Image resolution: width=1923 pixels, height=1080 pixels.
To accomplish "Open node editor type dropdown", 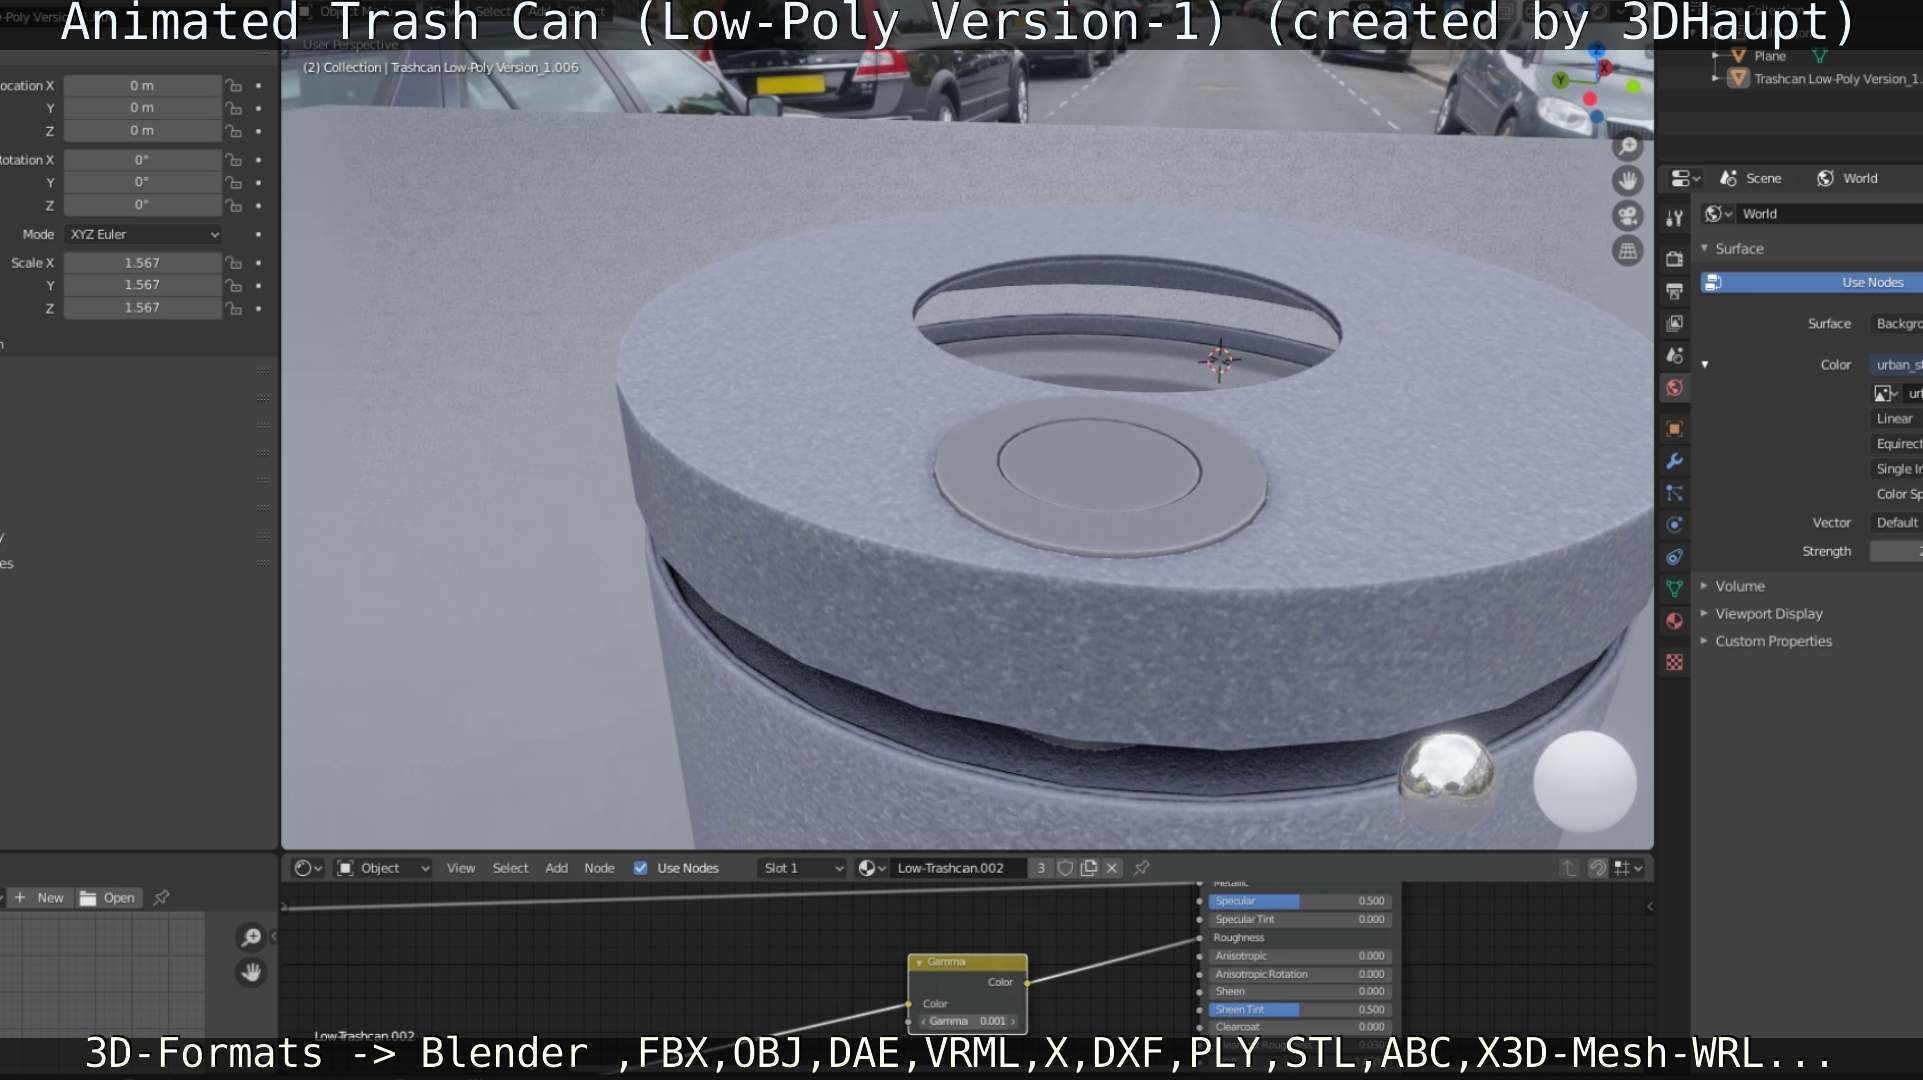I will pyautogui.click(x=308, y=868).
